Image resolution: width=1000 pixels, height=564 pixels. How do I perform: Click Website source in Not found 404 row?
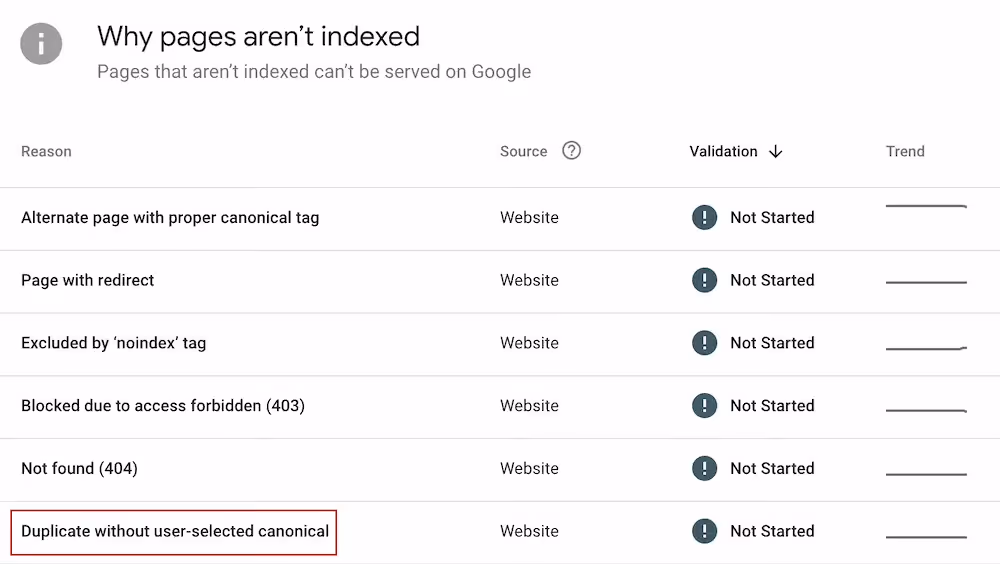point(529,468)
